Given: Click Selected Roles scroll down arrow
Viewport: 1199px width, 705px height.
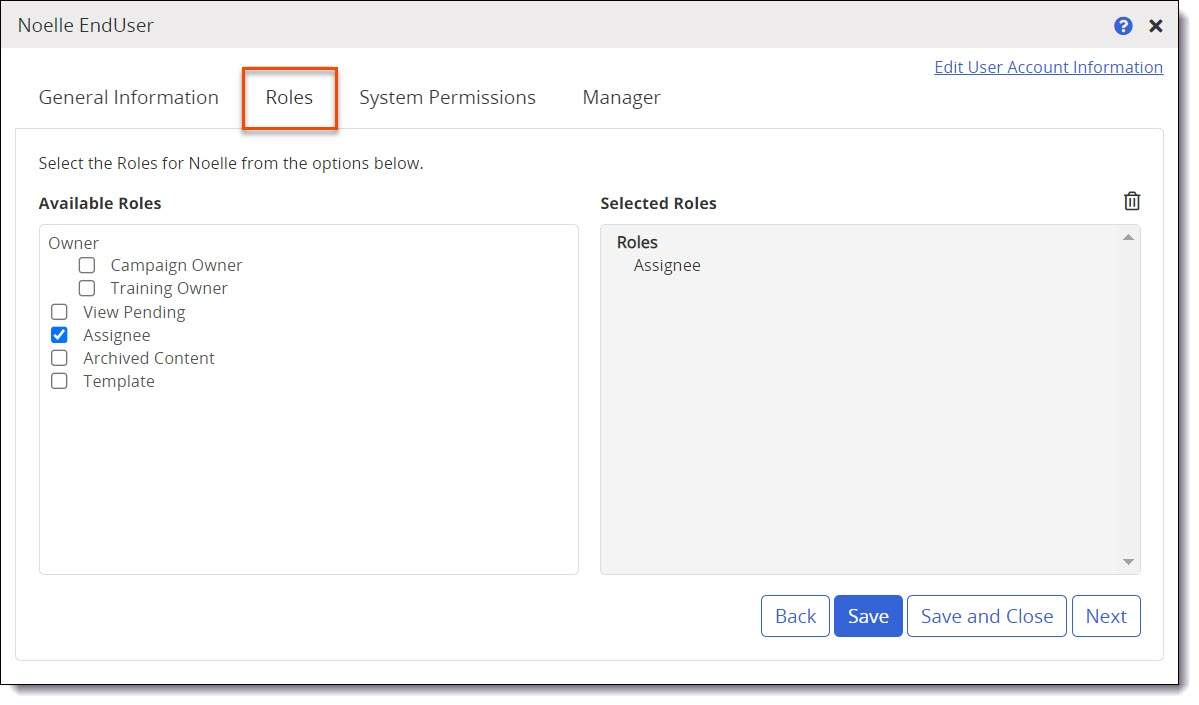Looking at the screenshot, I should coord(1128,562).
